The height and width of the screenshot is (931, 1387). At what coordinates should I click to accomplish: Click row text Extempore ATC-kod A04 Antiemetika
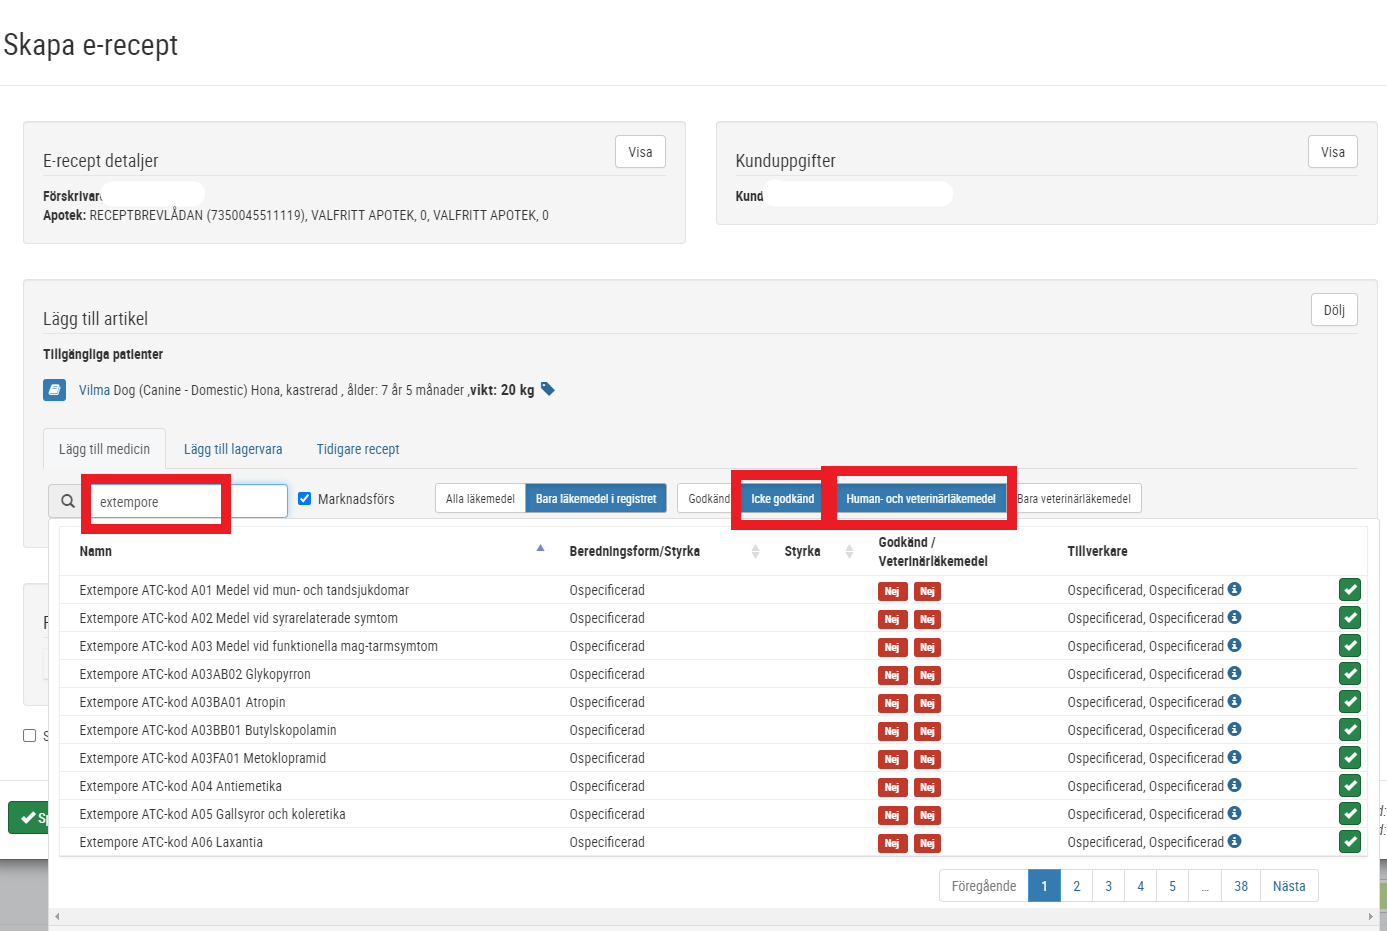[x=180, y=786]
